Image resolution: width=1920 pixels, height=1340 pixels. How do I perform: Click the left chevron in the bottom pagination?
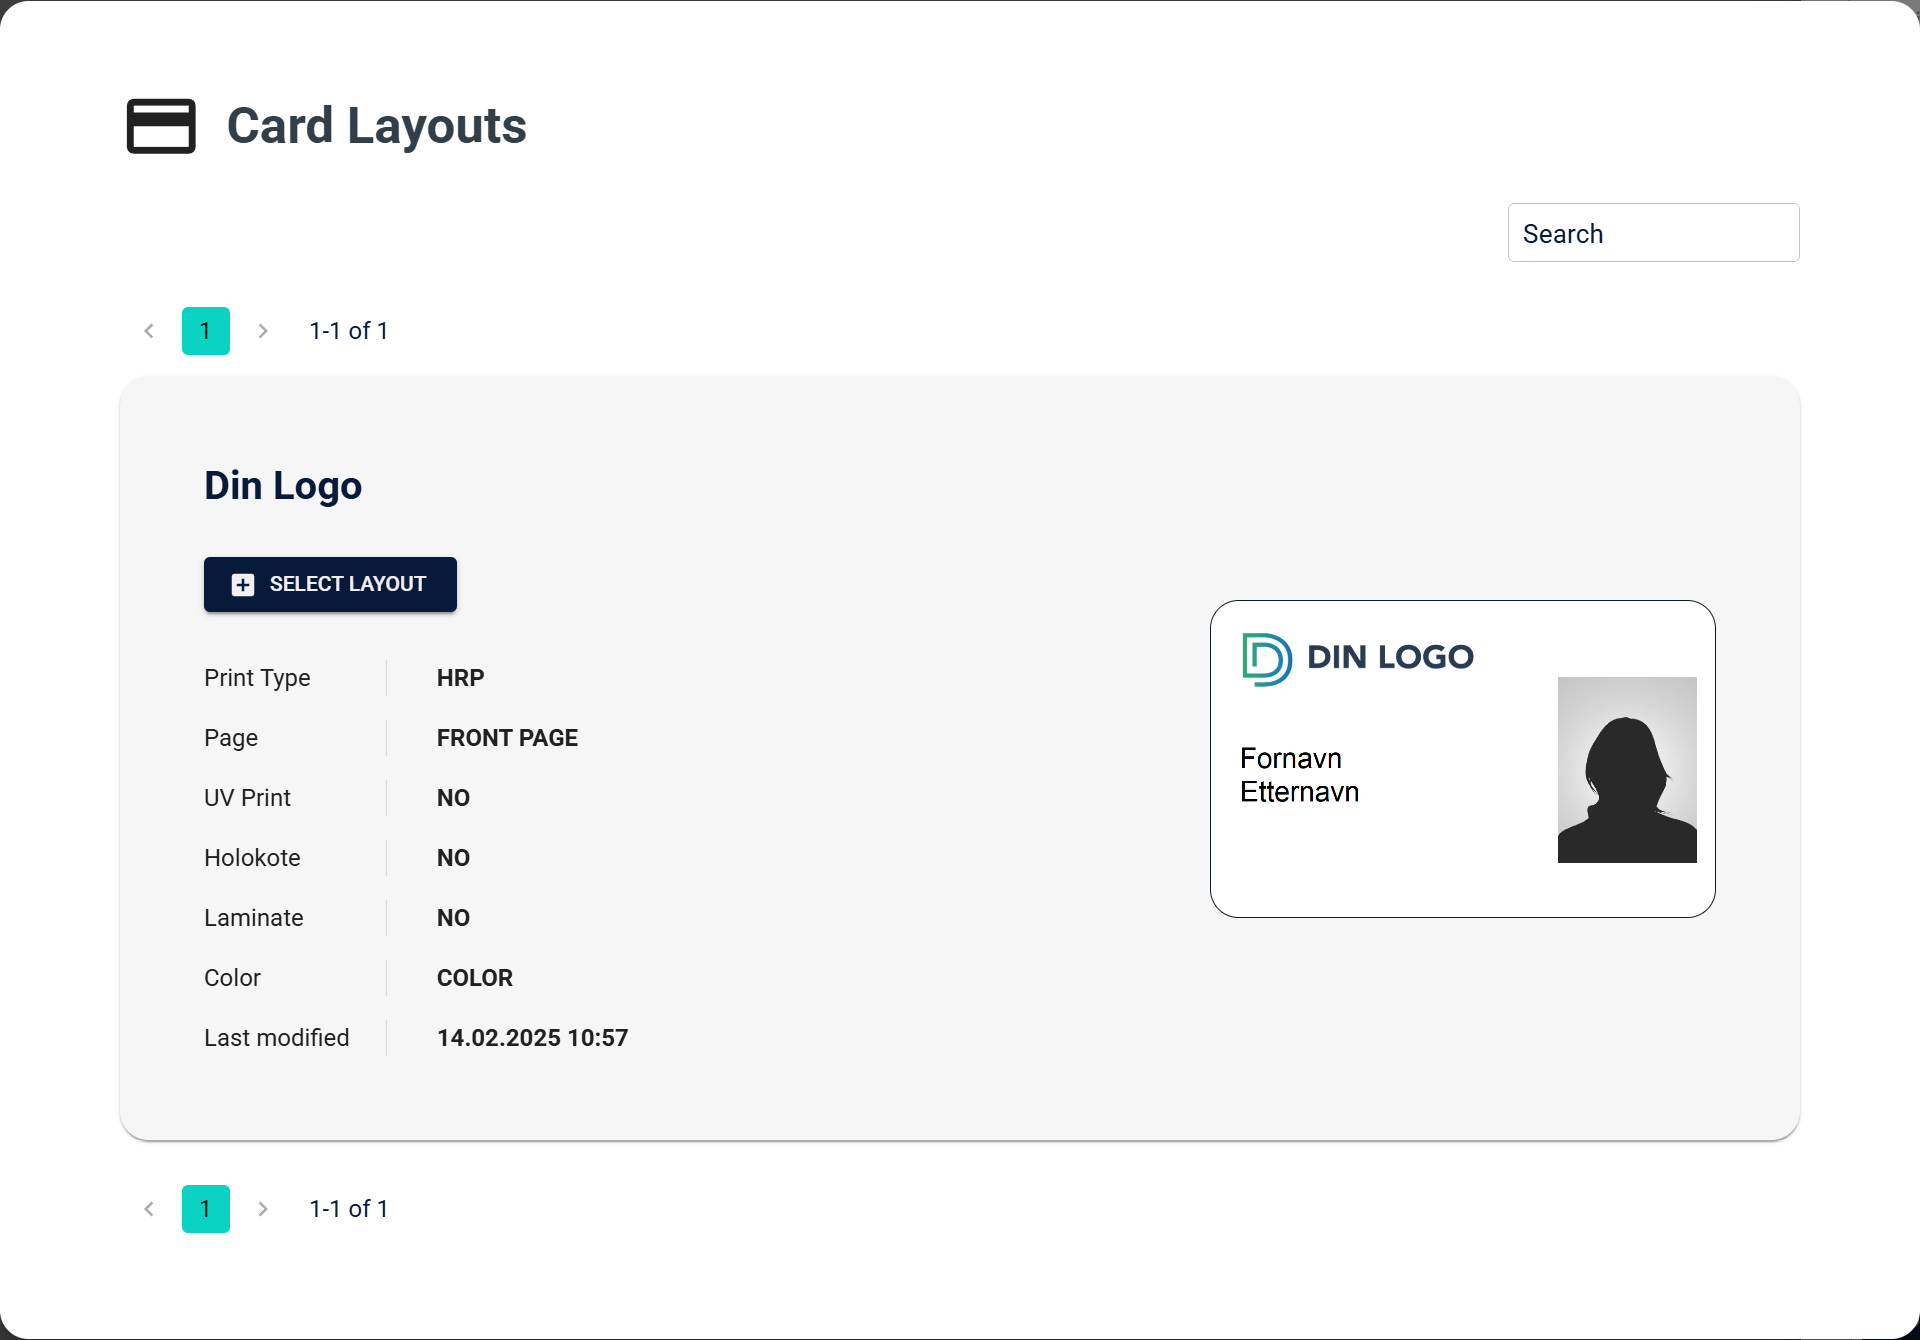pos(148,1208)
